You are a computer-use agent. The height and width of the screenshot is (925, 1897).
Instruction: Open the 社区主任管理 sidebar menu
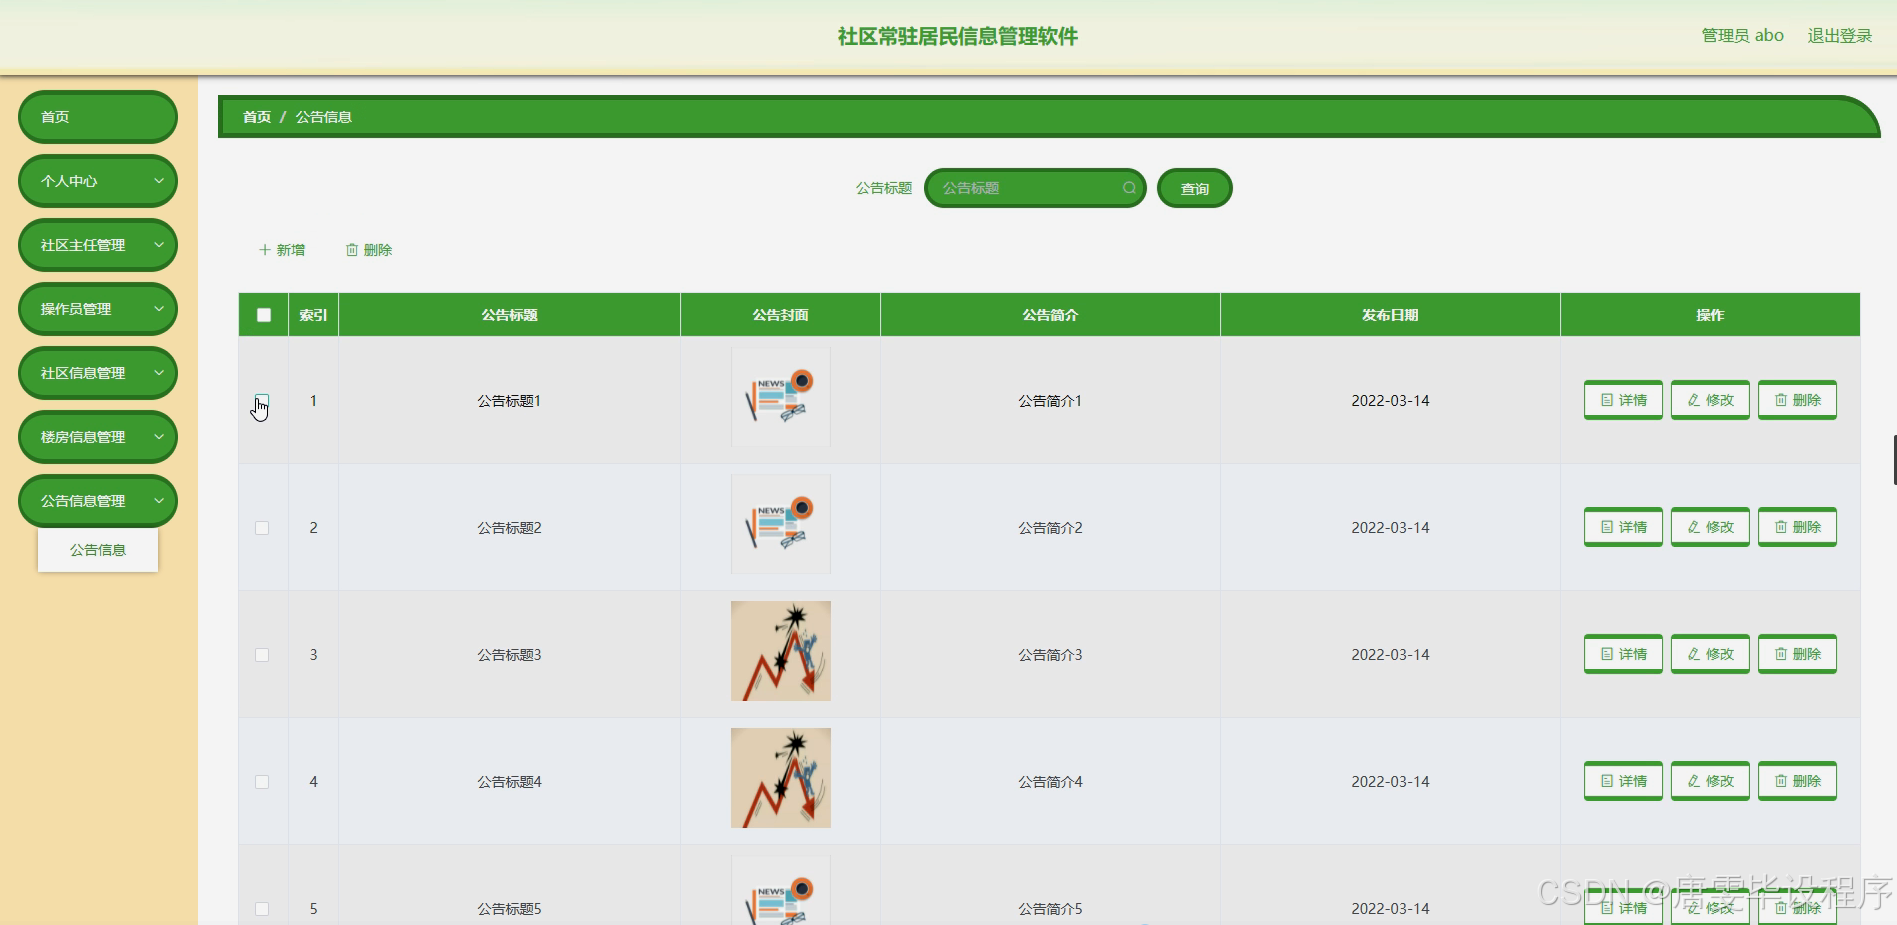coord(98,245)
